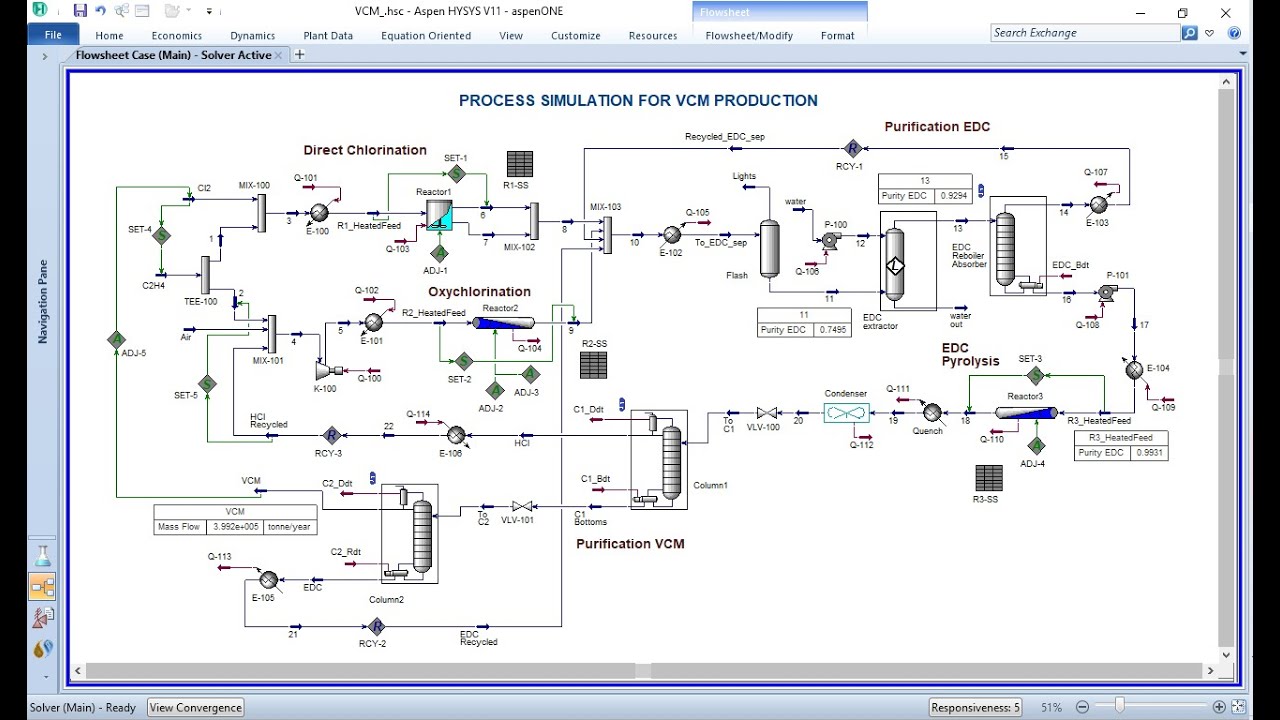Click the Search Exchange input field
The height and width of the screenshot is (720, 1280).
tap(1085, 33)
